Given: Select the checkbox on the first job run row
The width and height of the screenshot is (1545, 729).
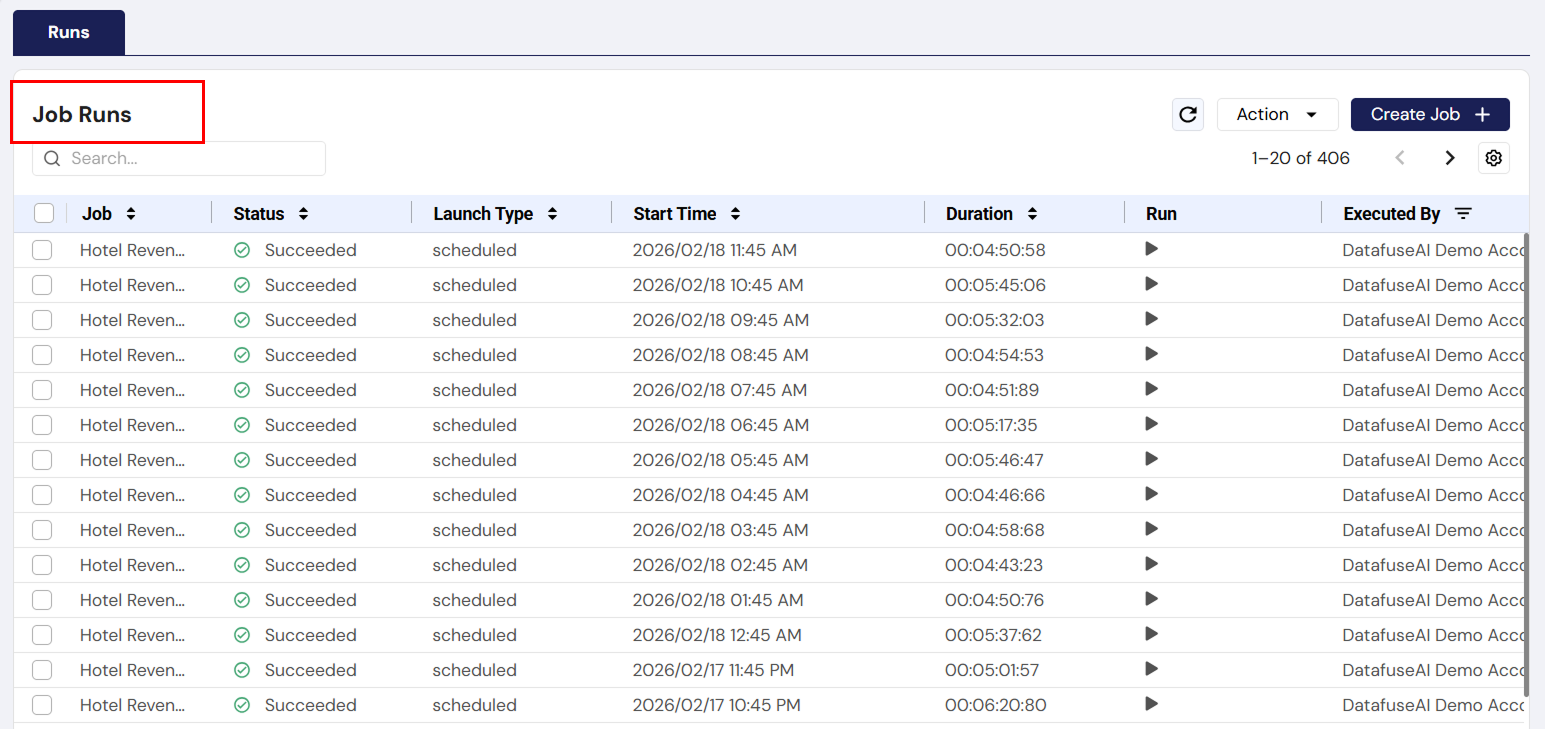Looking at the screenshot, I should 42,249.
